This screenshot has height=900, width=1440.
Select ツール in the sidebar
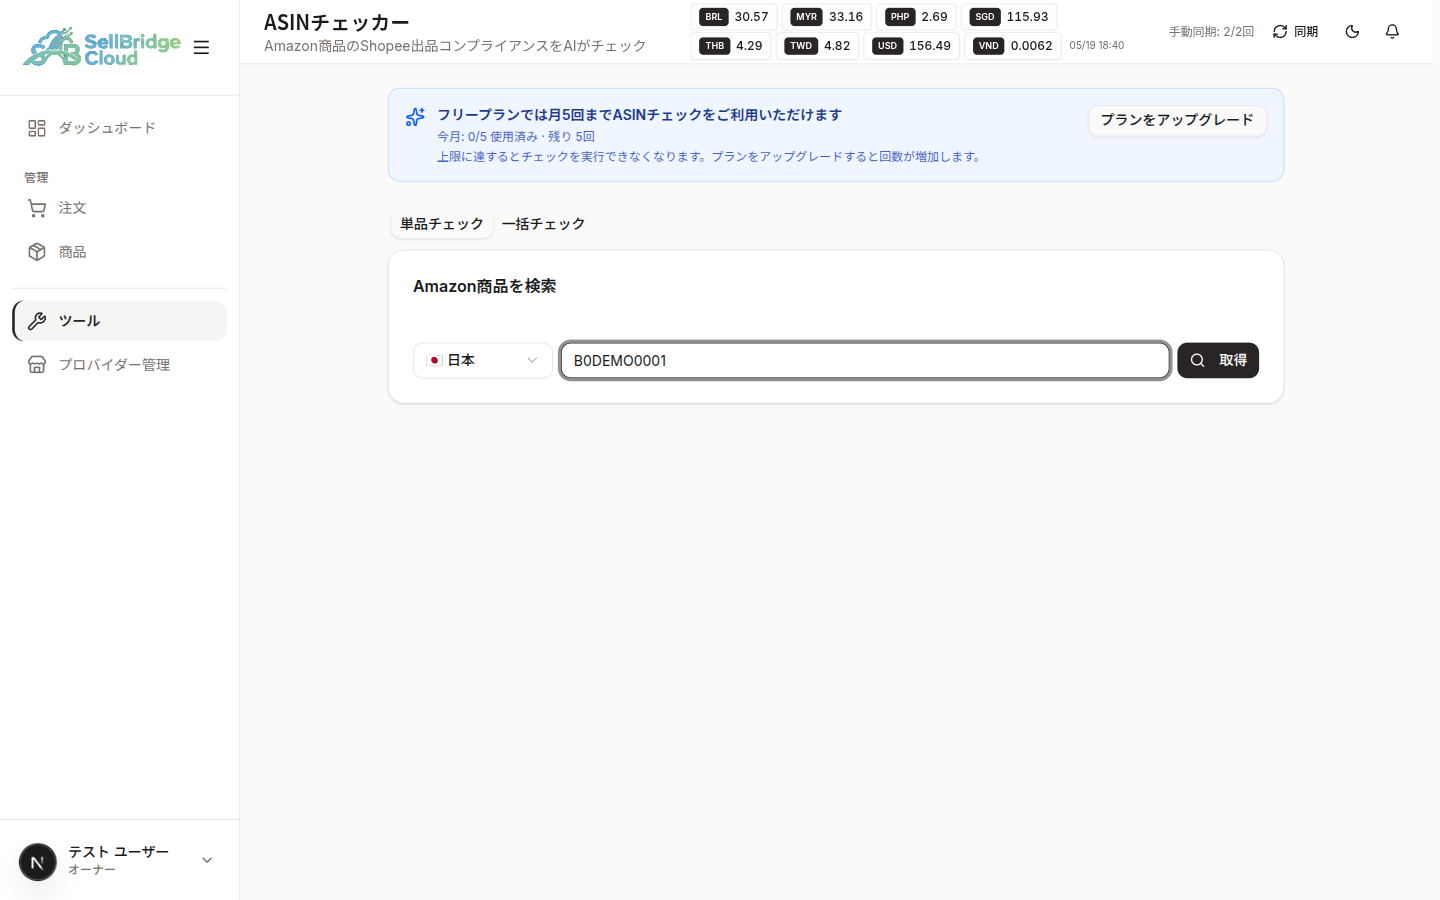click(x=119, y=321)
